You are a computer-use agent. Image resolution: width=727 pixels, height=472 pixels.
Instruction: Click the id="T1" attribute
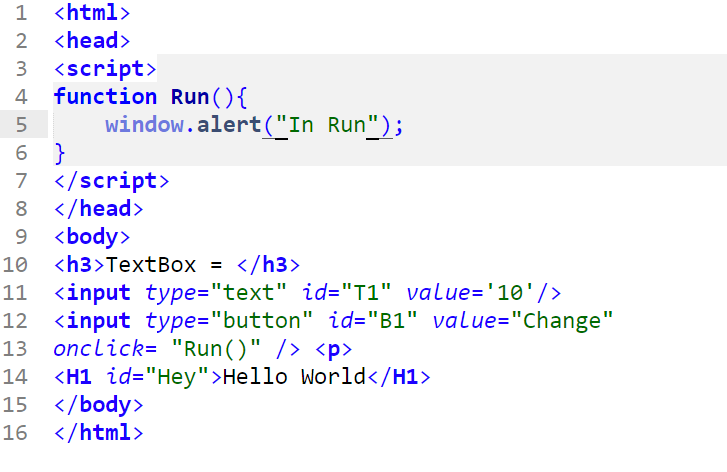click(x=347, y=293)
